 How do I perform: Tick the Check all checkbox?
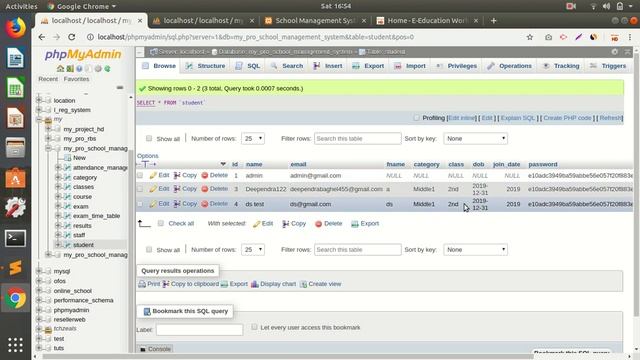(161, 223)
